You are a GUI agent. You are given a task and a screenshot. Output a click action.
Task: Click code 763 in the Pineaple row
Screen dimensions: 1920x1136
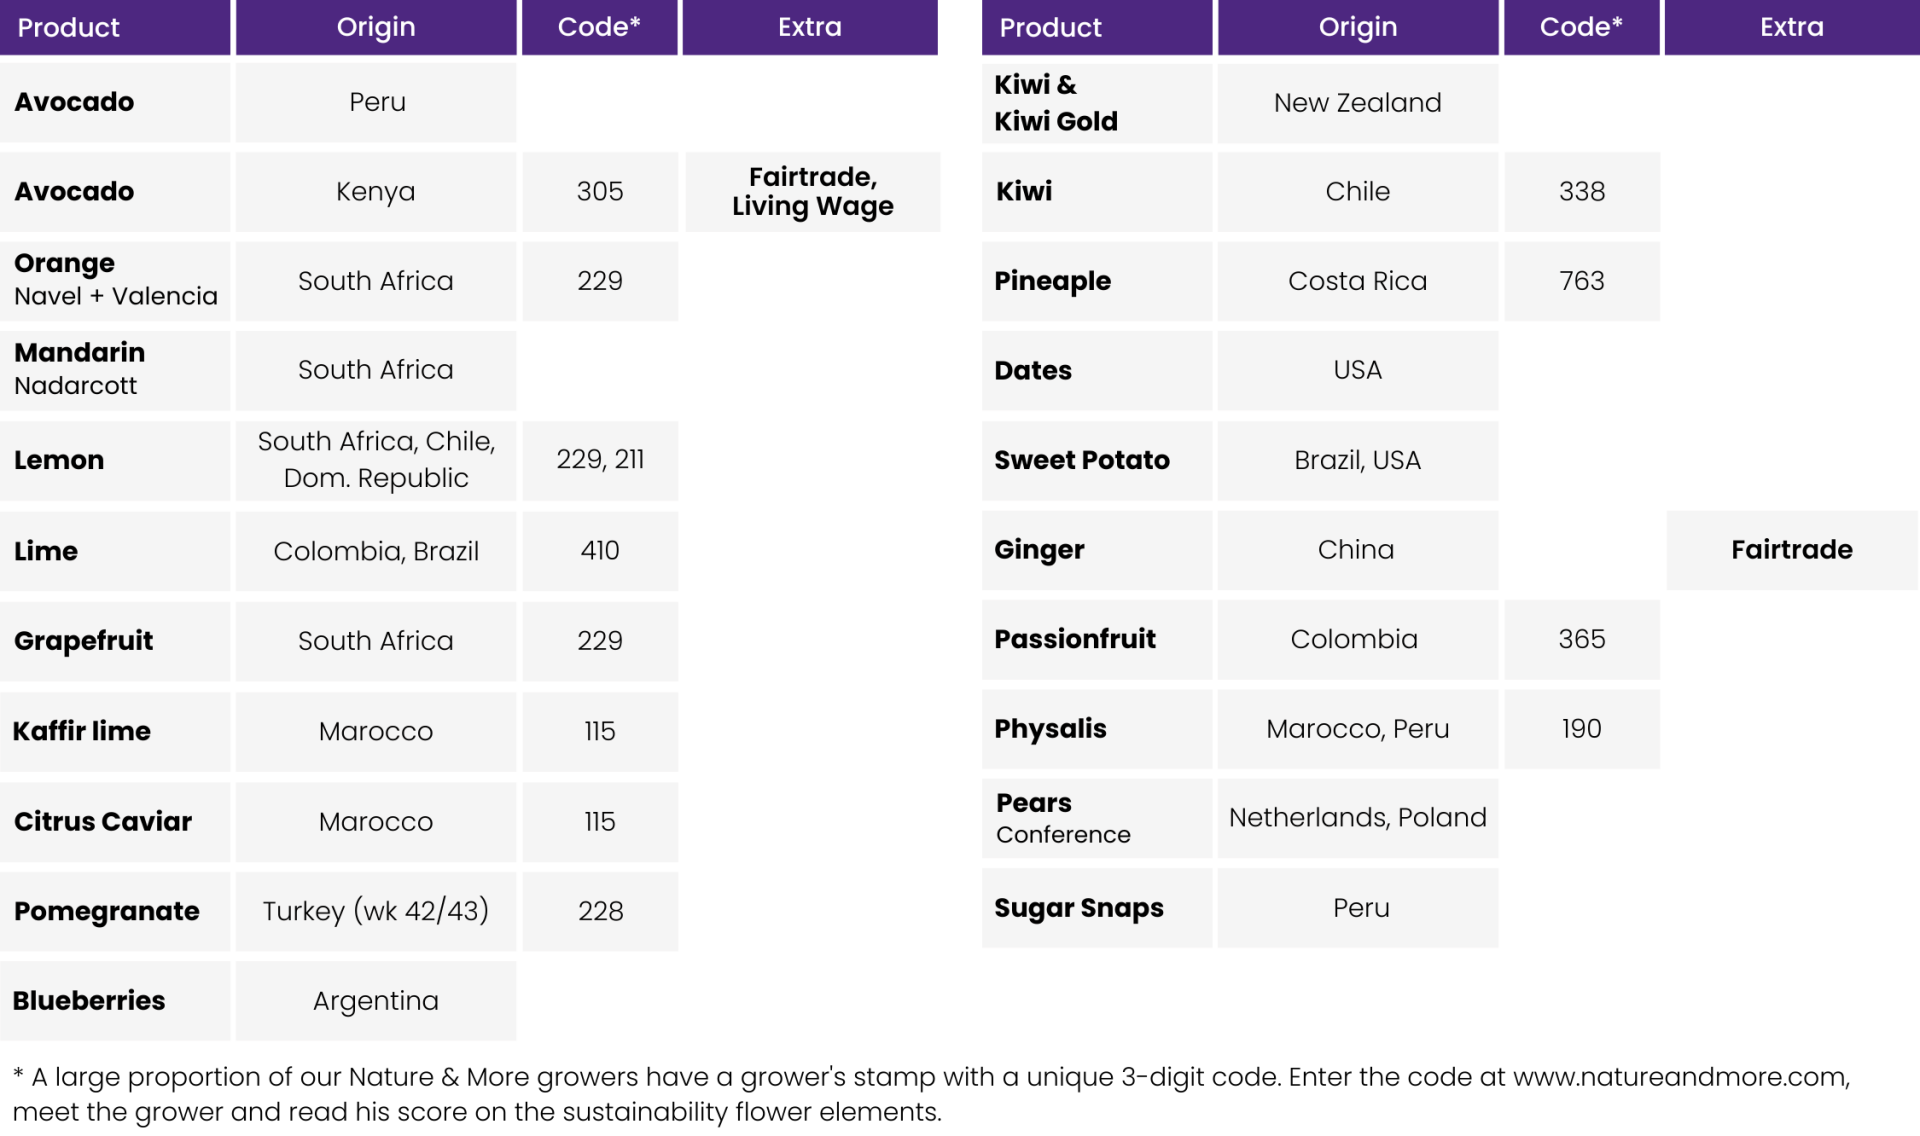click(1581, 281)
